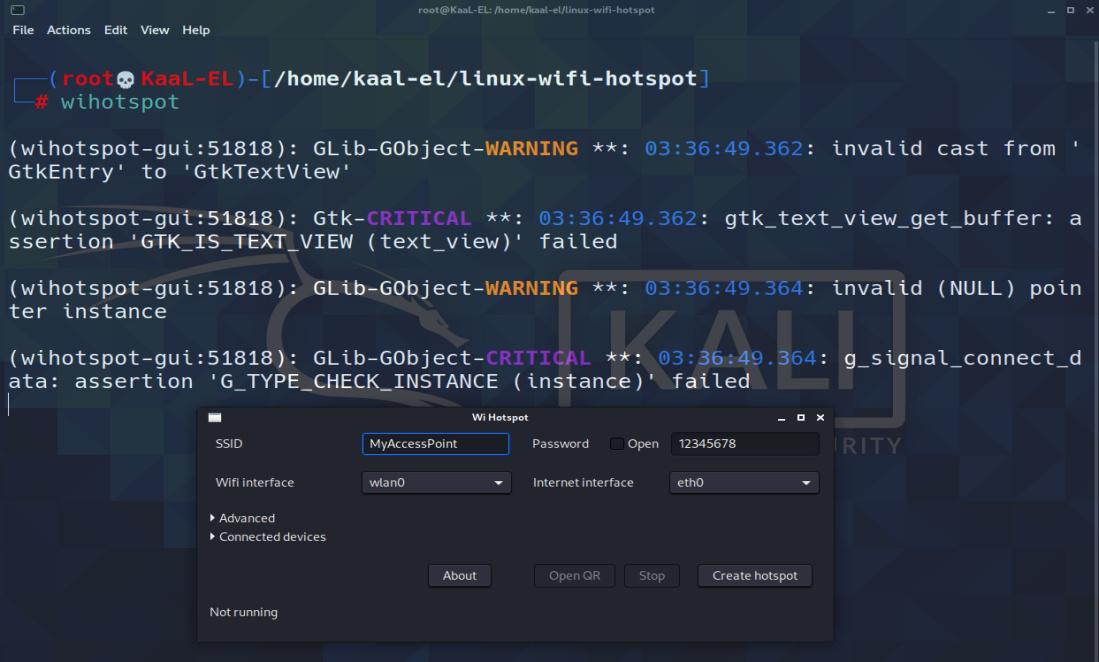The image size is (1099, 662).
Task: Minimize the terminal window
Action: click(1051, 10)
